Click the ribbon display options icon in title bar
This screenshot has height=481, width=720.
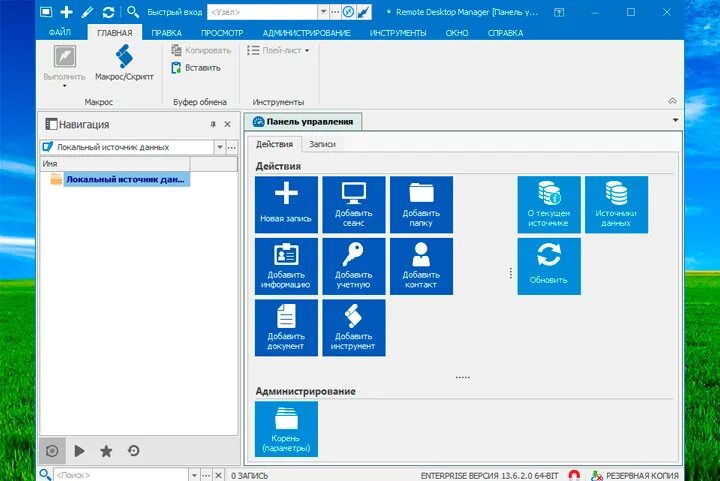tap(559, 12)
